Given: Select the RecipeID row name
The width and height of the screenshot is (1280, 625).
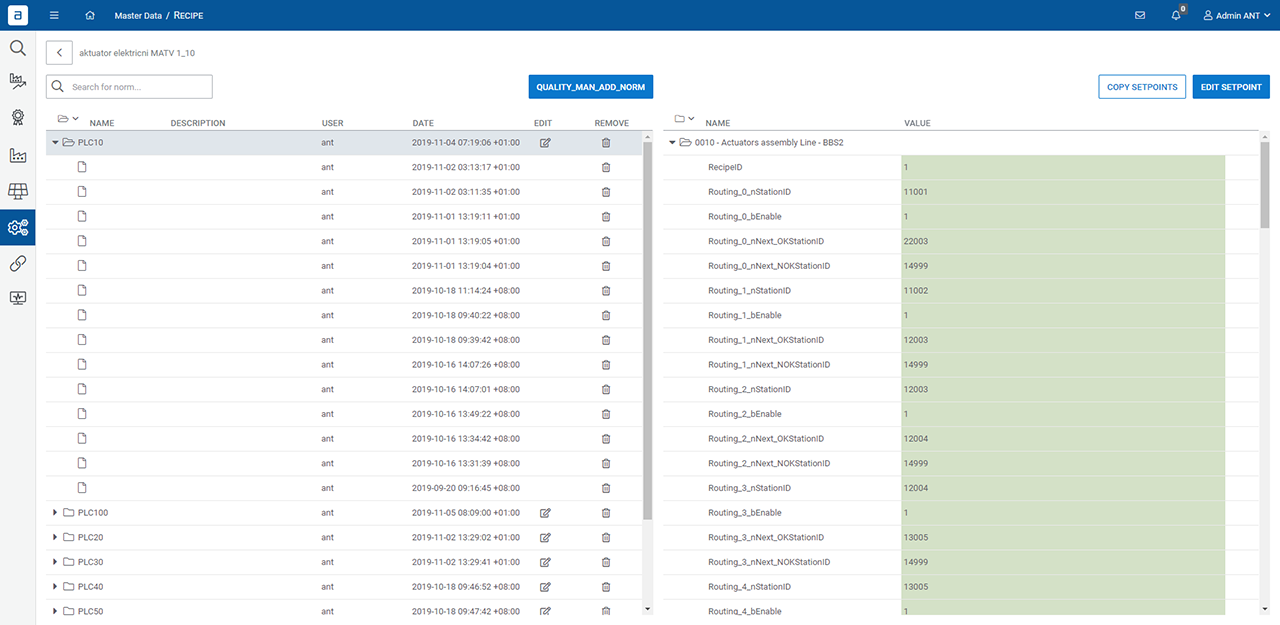Looking at the screenshot, I should click(x=725, y=167).
